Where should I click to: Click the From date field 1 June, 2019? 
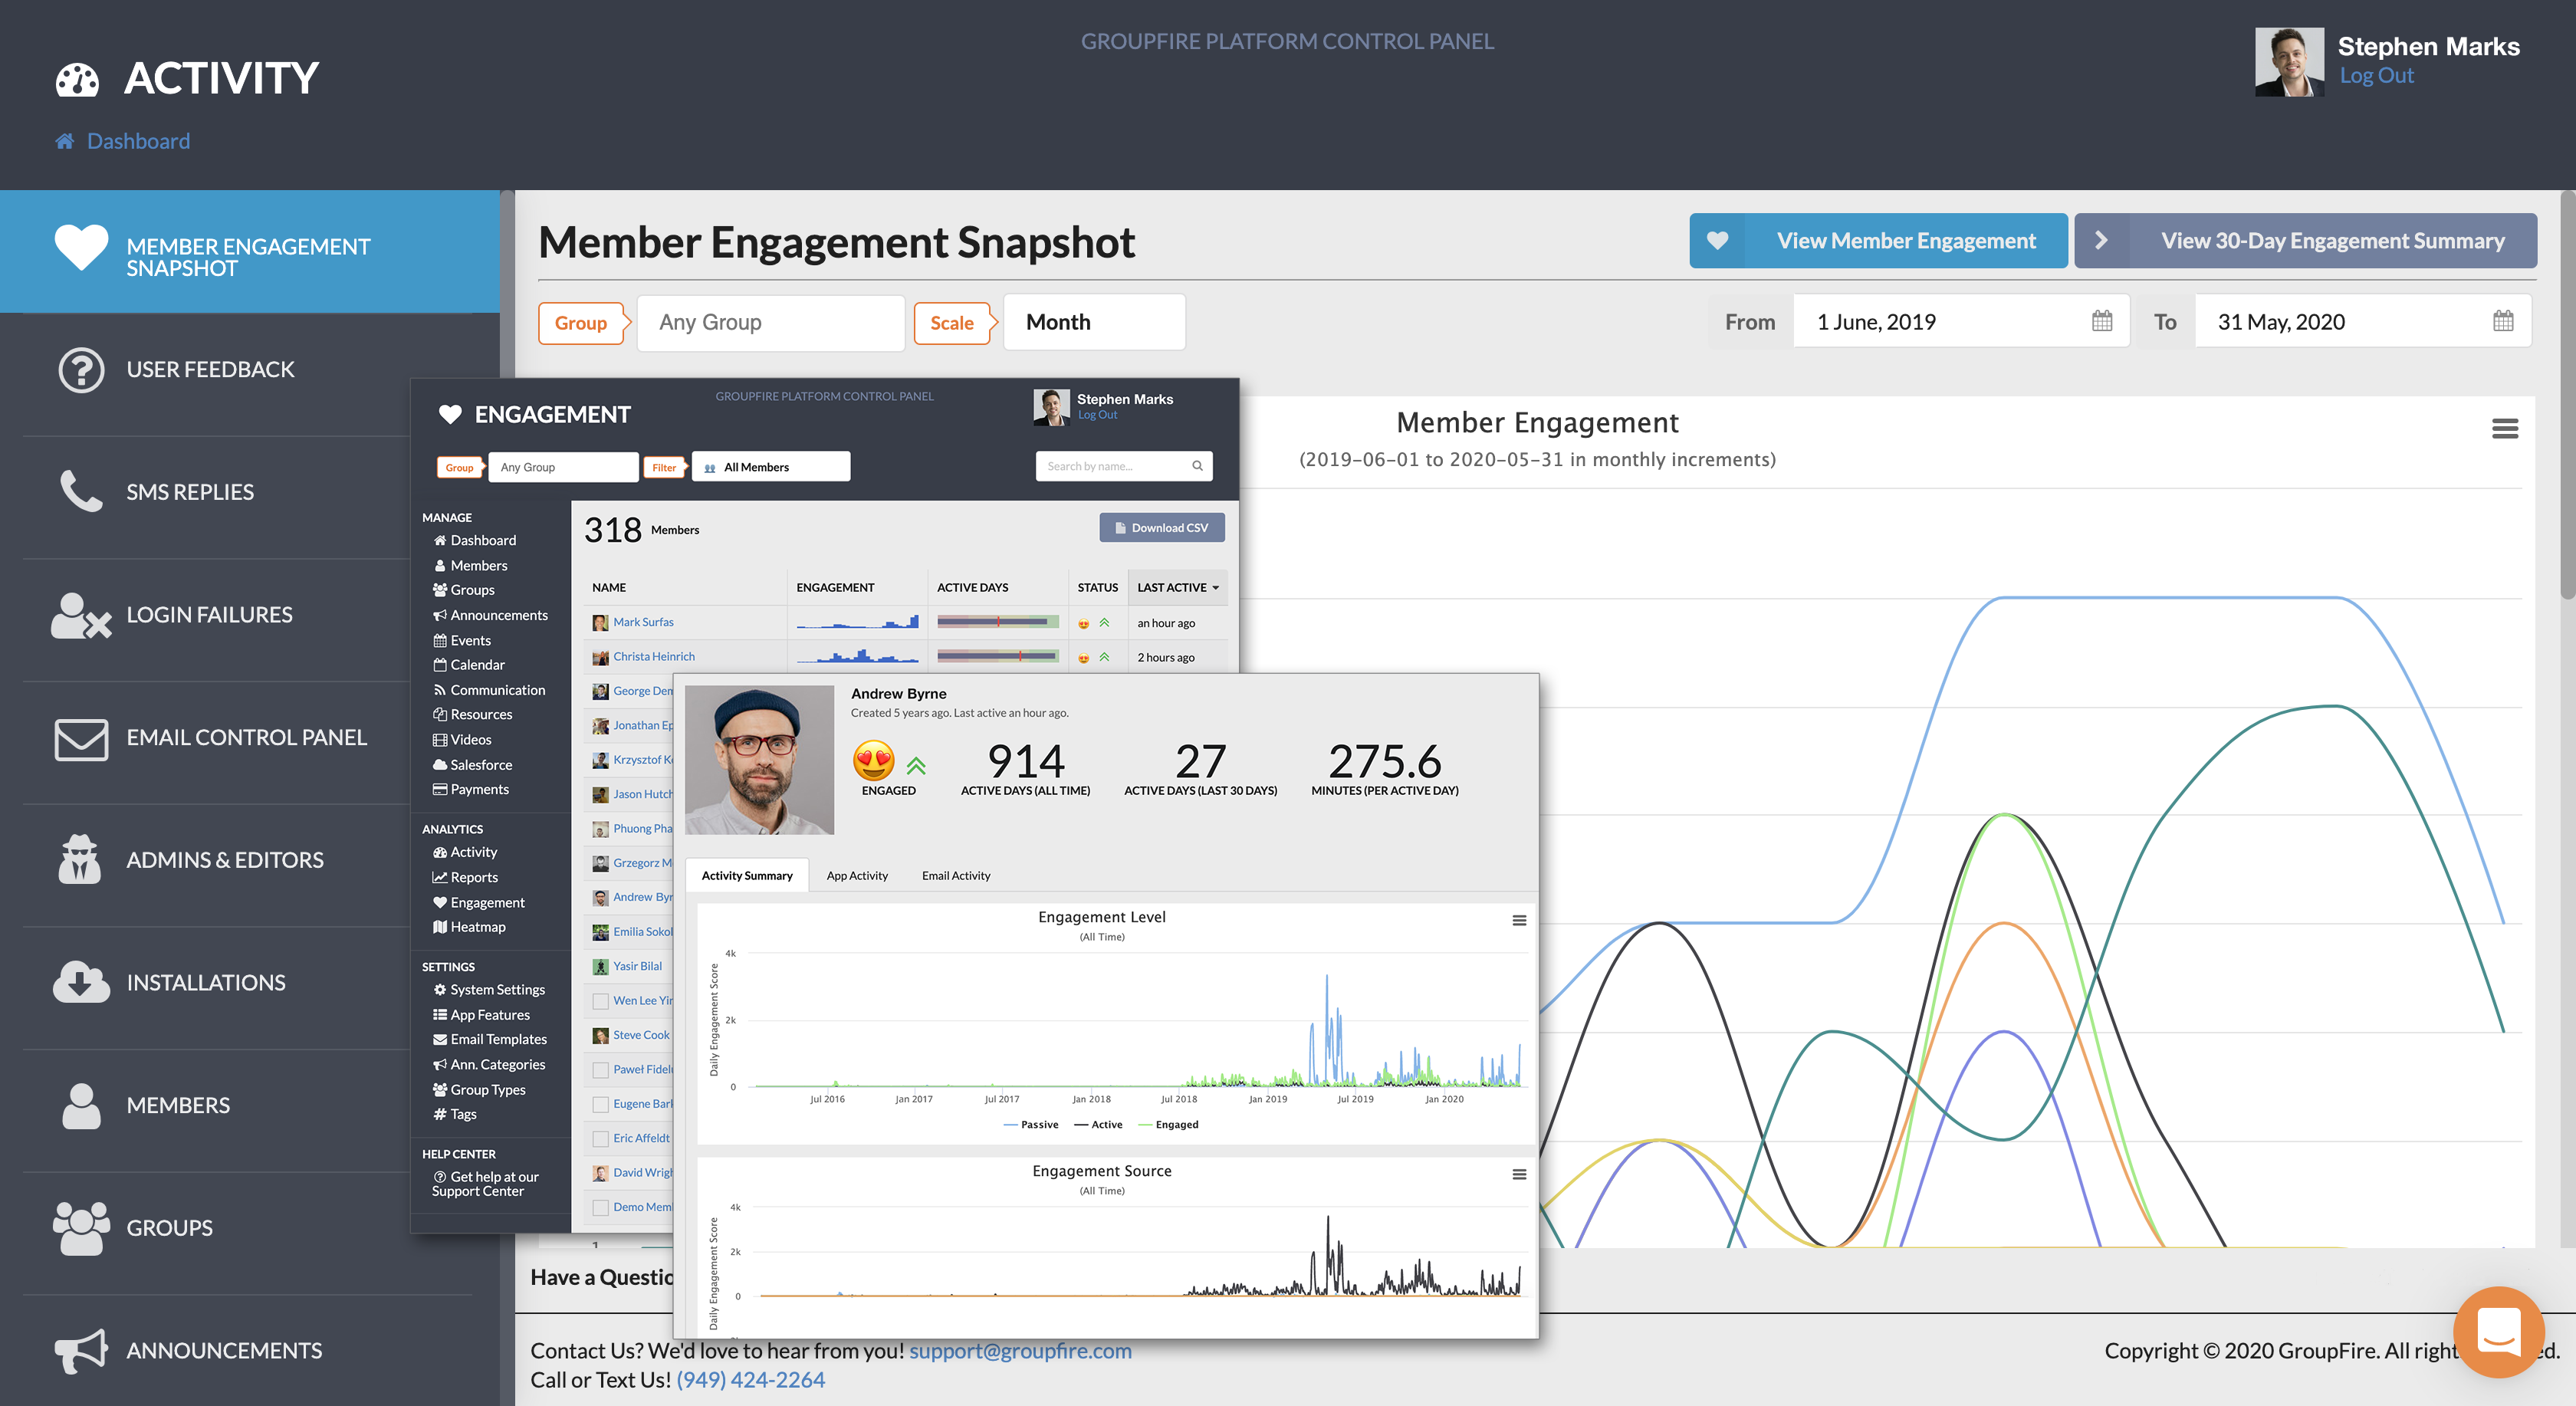(x=1960, y=322)
